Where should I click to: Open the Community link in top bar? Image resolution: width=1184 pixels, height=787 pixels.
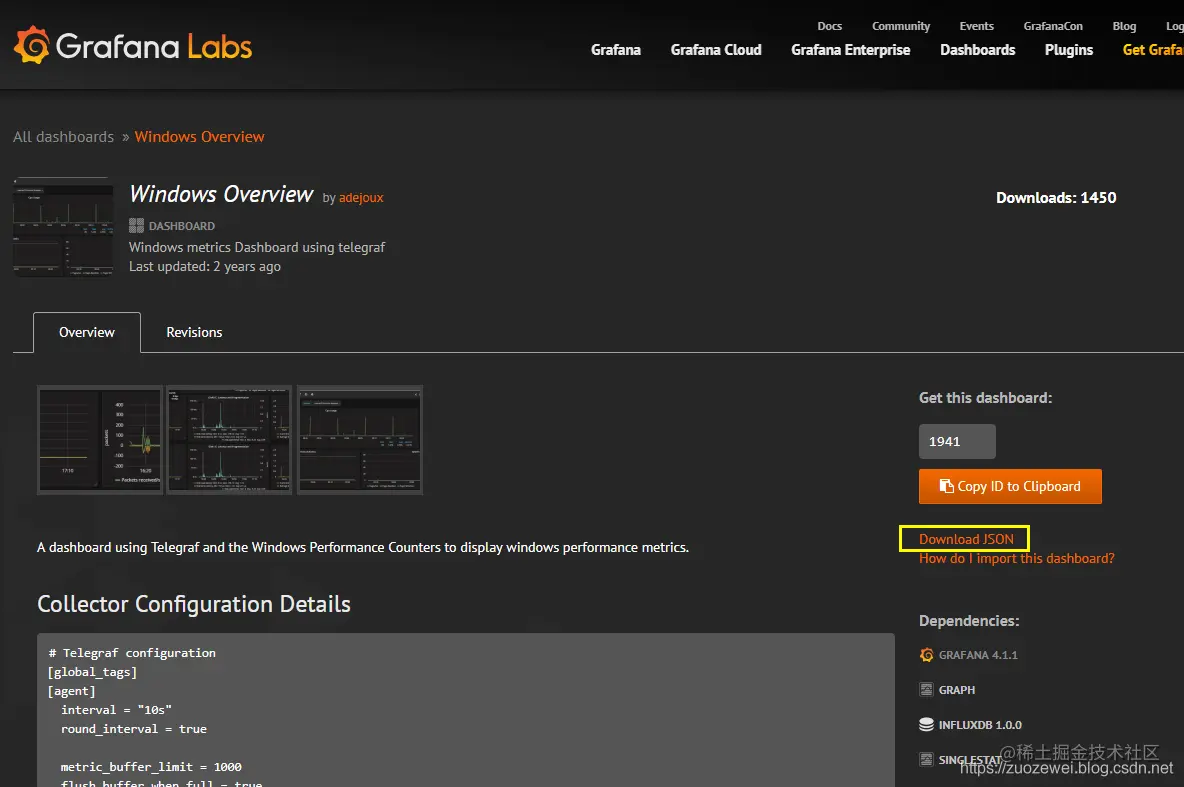coord(901,26)
